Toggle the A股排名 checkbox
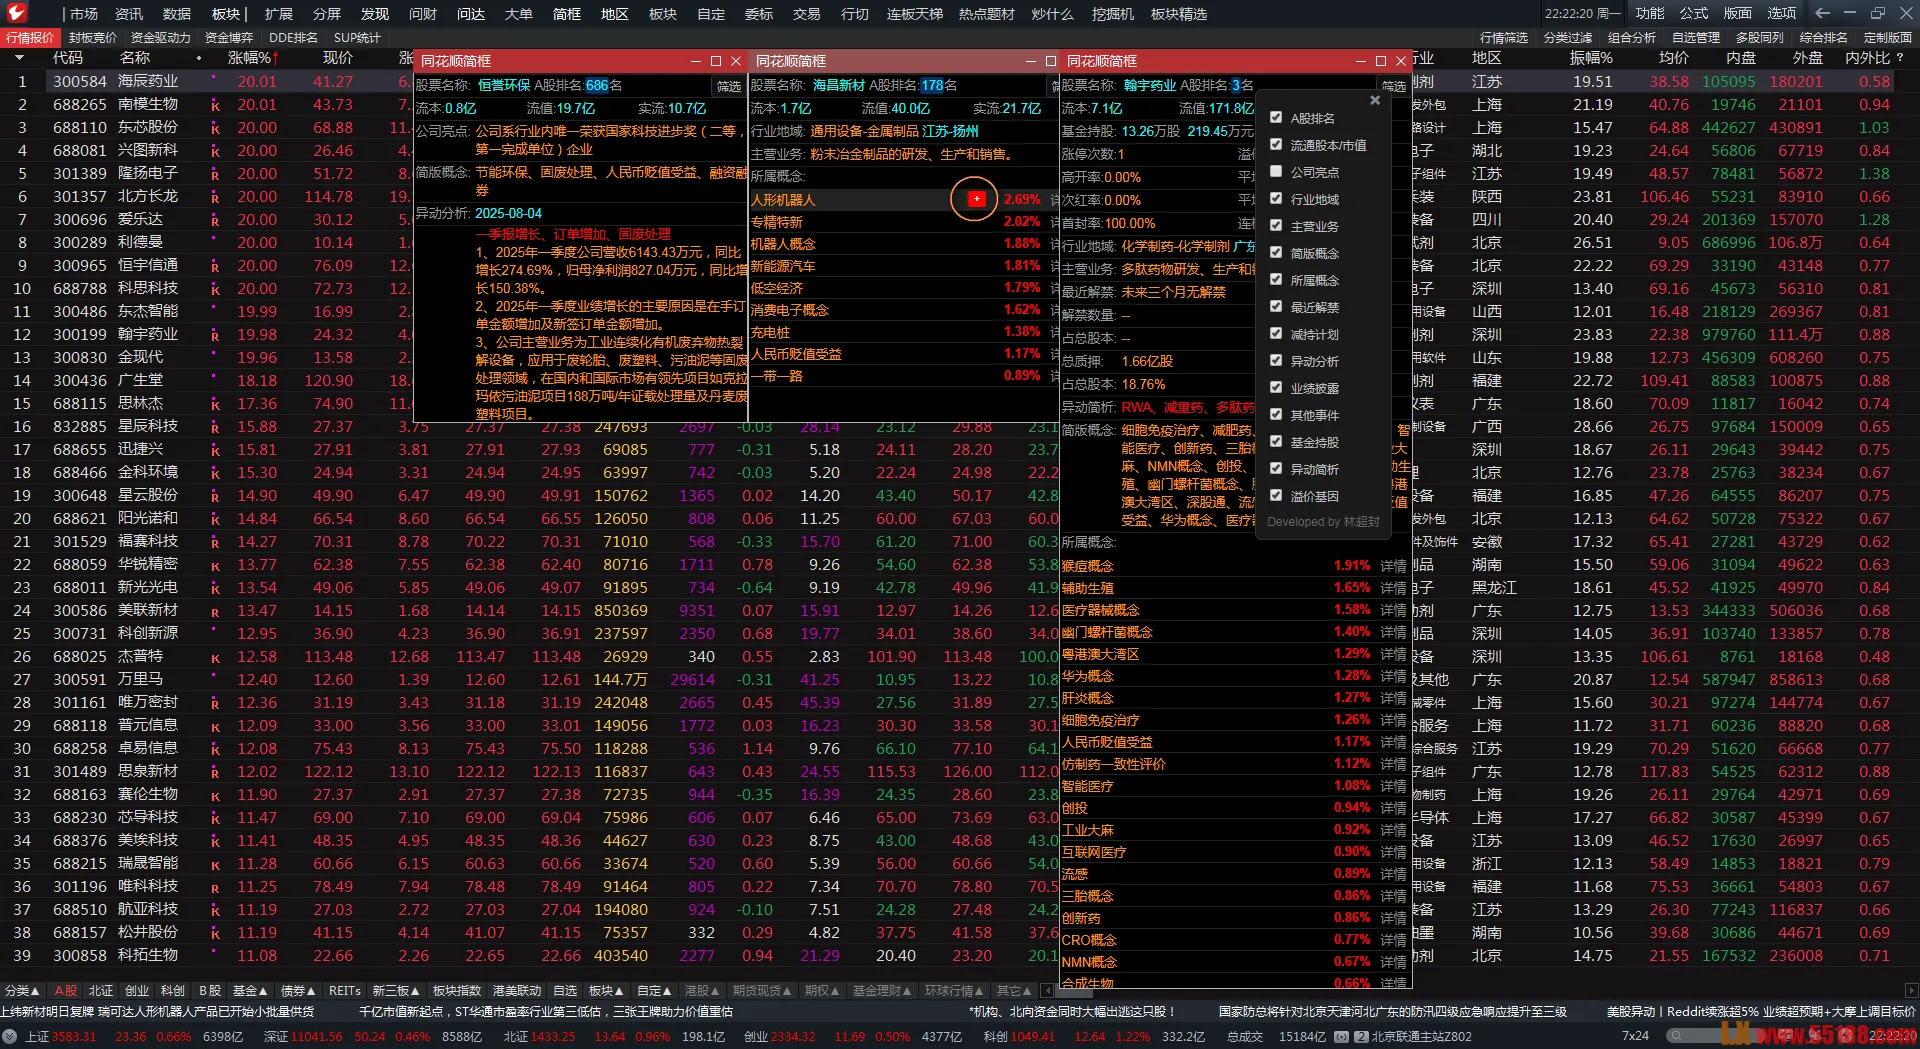1920x1049 pixels. point(1276,118)
